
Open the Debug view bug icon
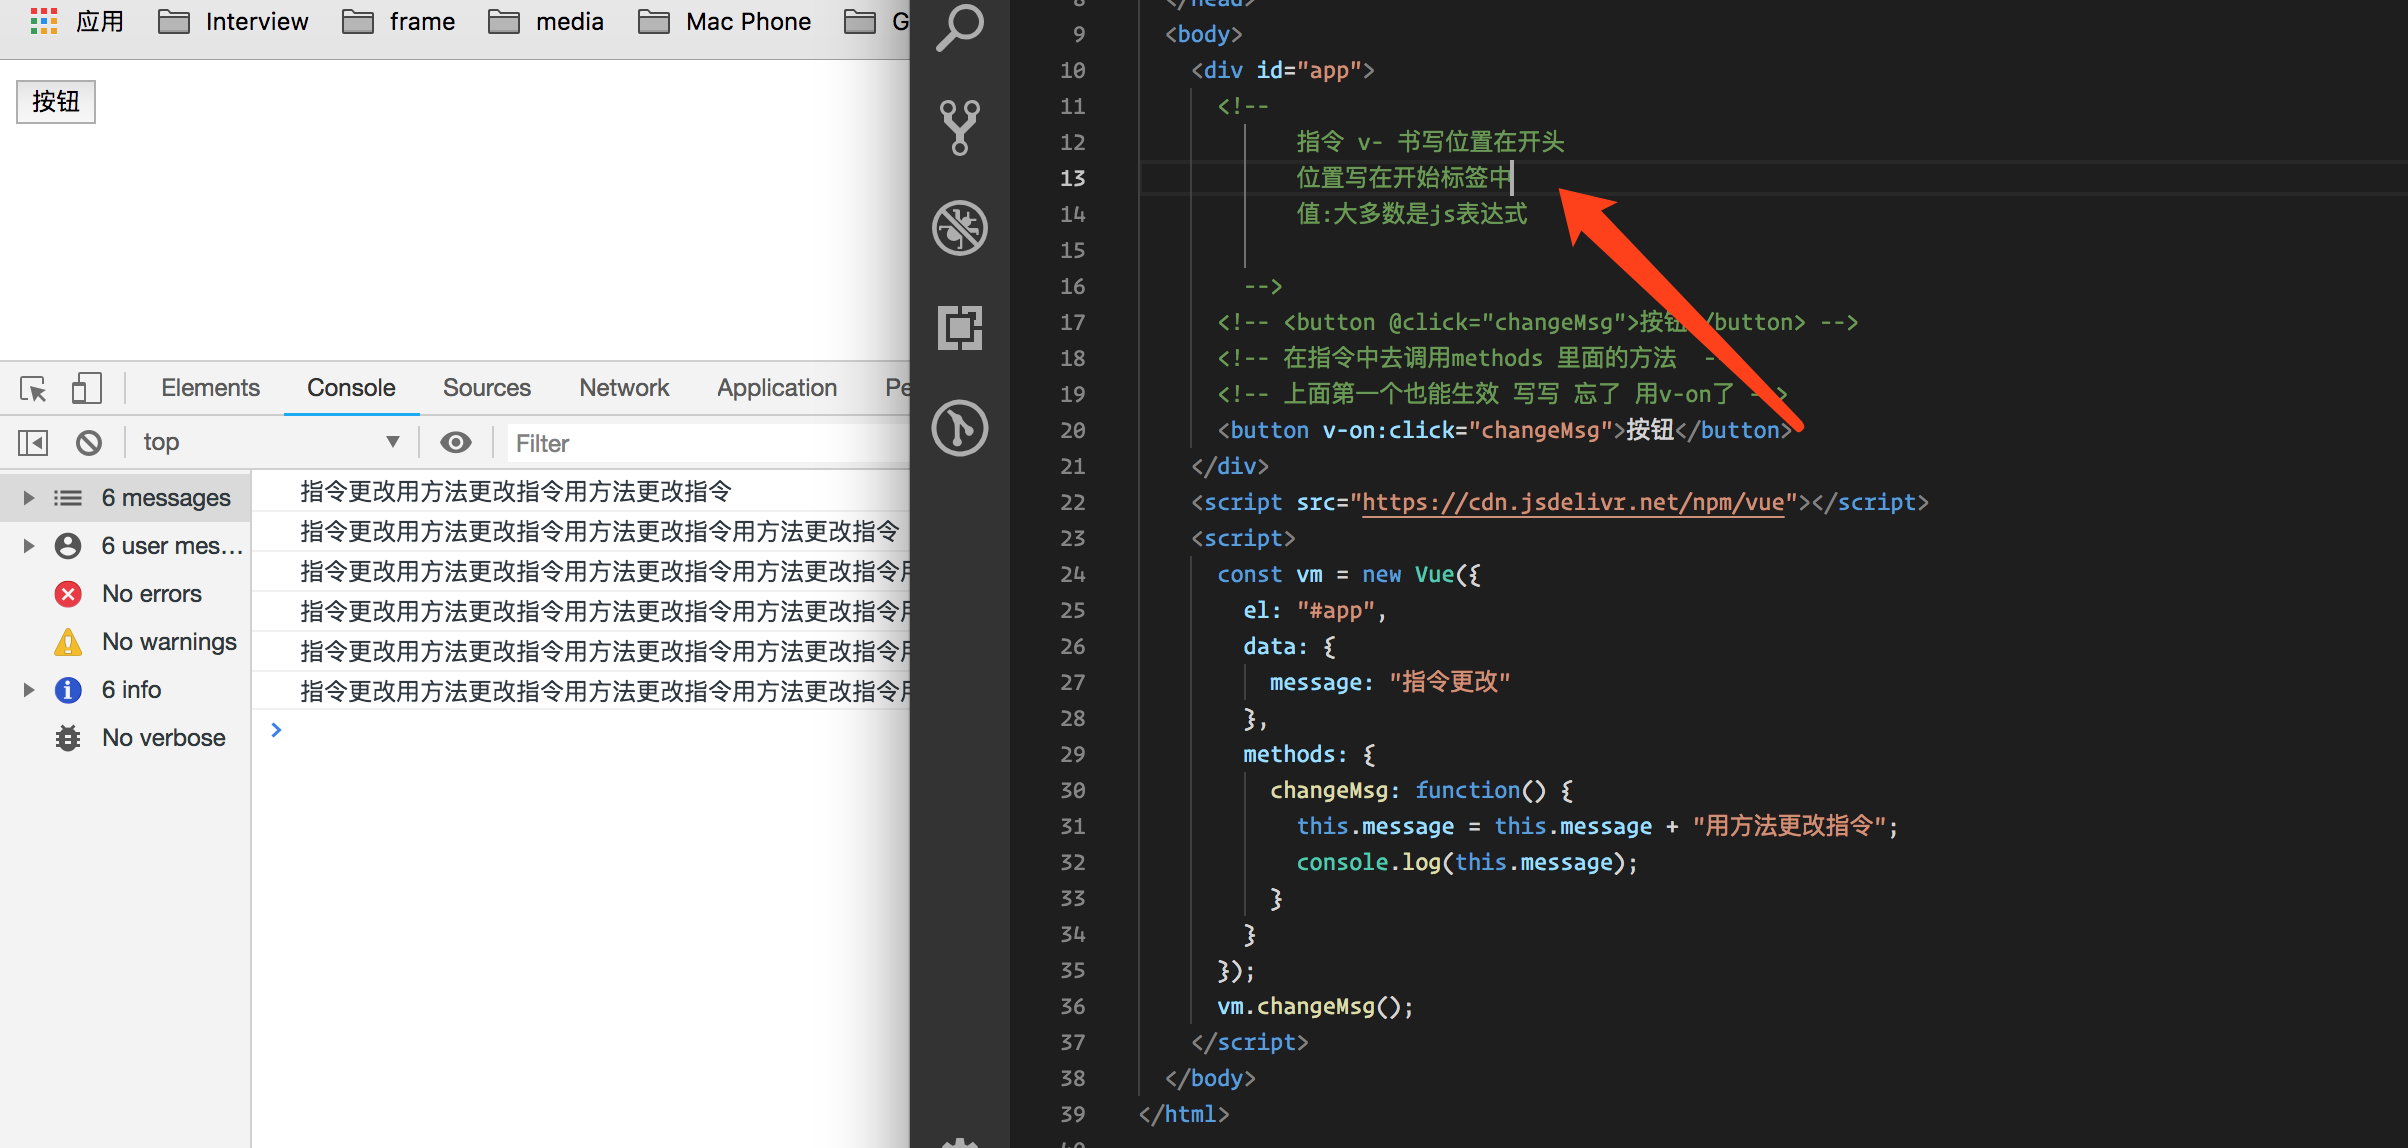point(960,228)
